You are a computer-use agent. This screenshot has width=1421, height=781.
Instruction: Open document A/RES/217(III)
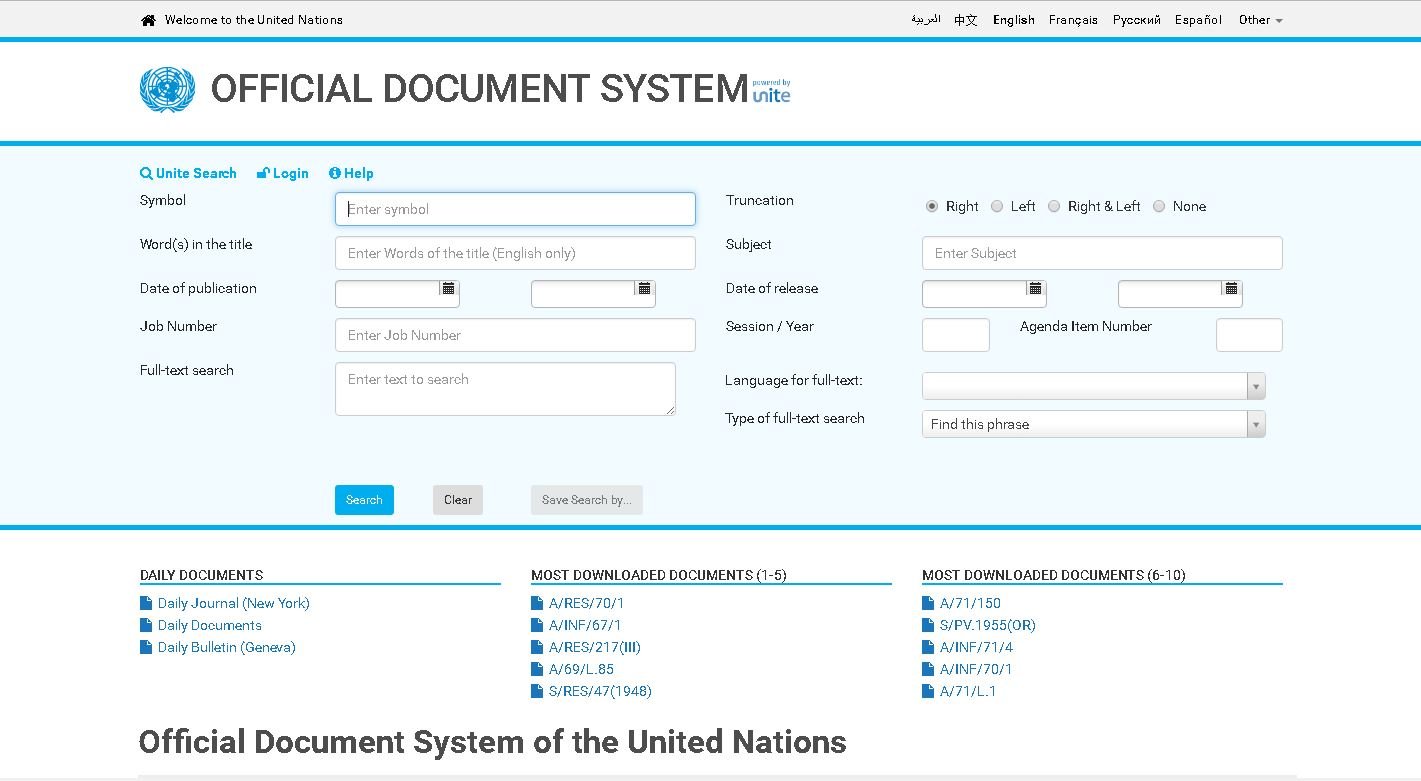tap(595, 647)
